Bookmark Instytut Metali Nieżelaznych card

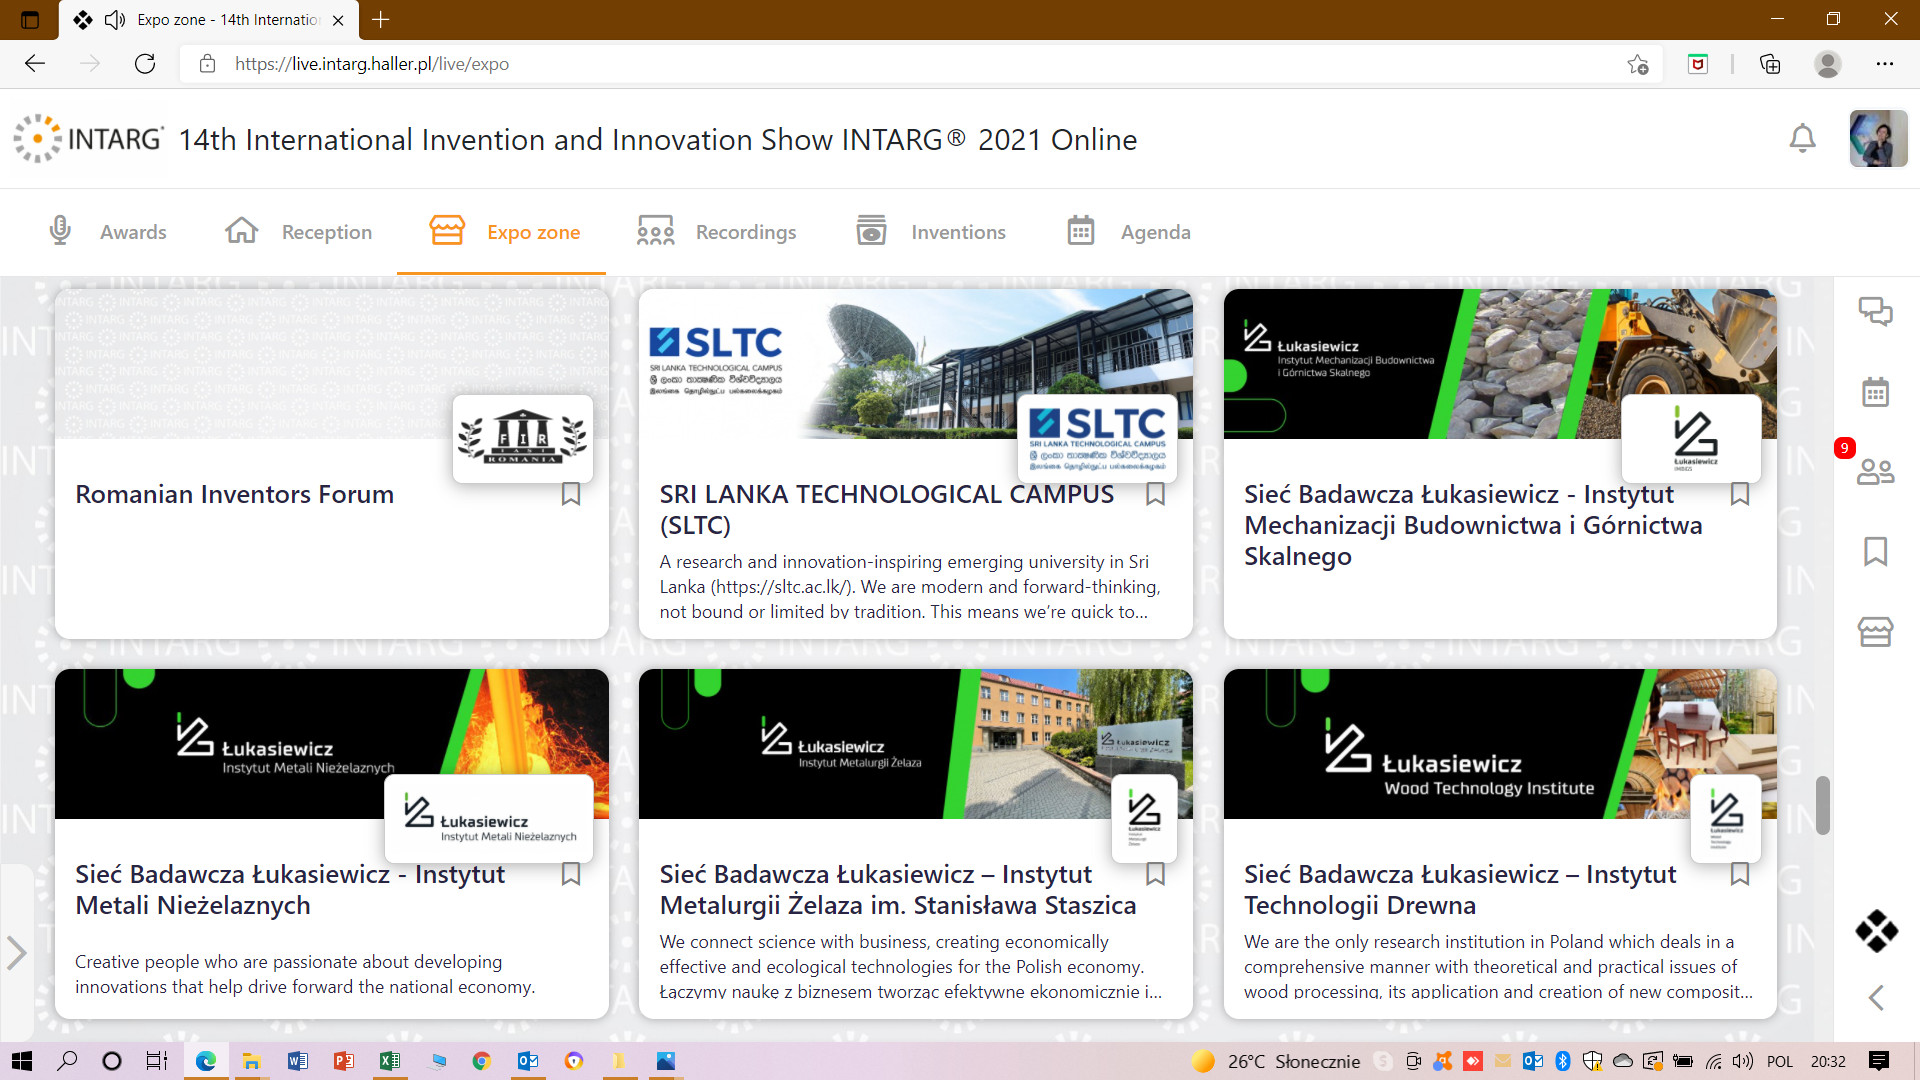pyautogui.click(x=571, y=874)
